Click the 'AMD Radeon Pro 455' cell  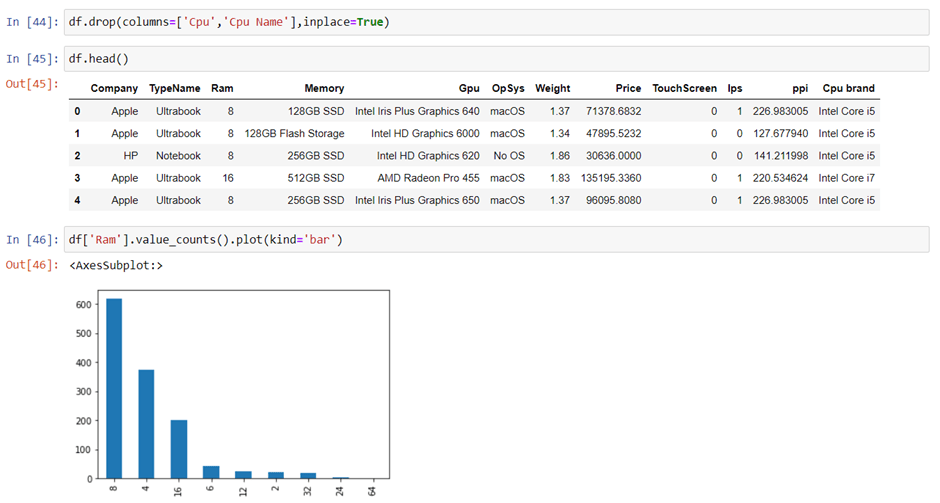[x=429, y=178]
